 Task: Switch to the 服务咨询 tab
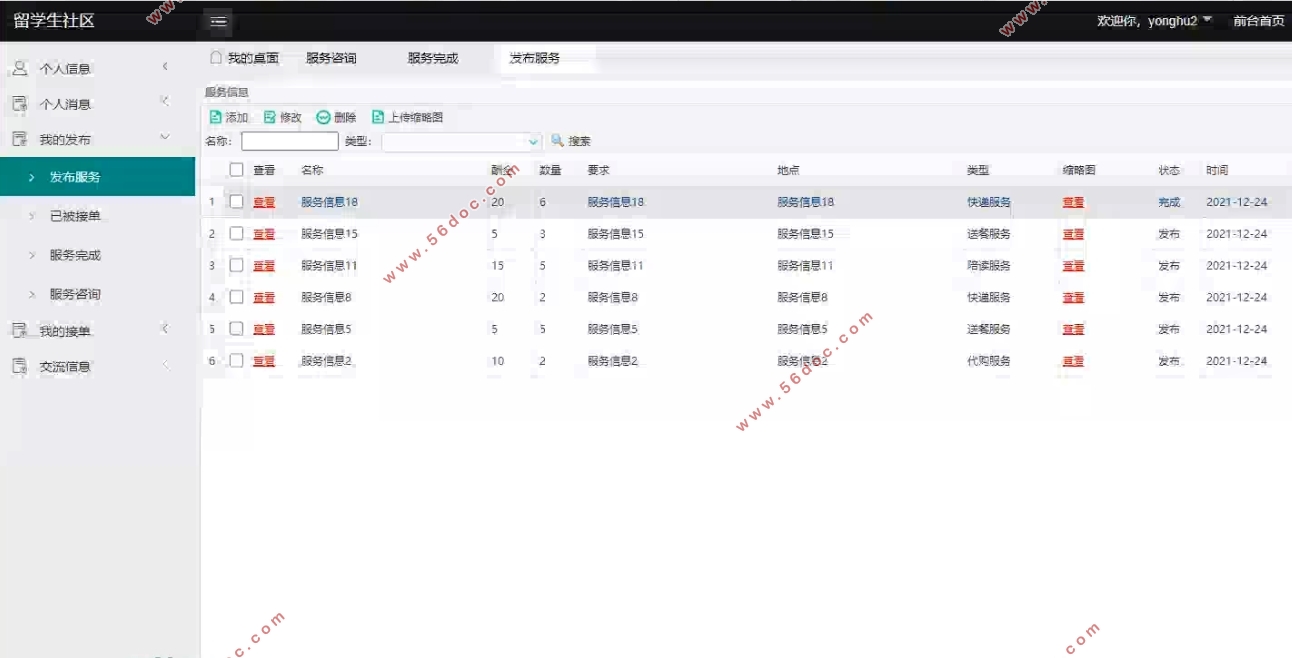tap(331, 58)
